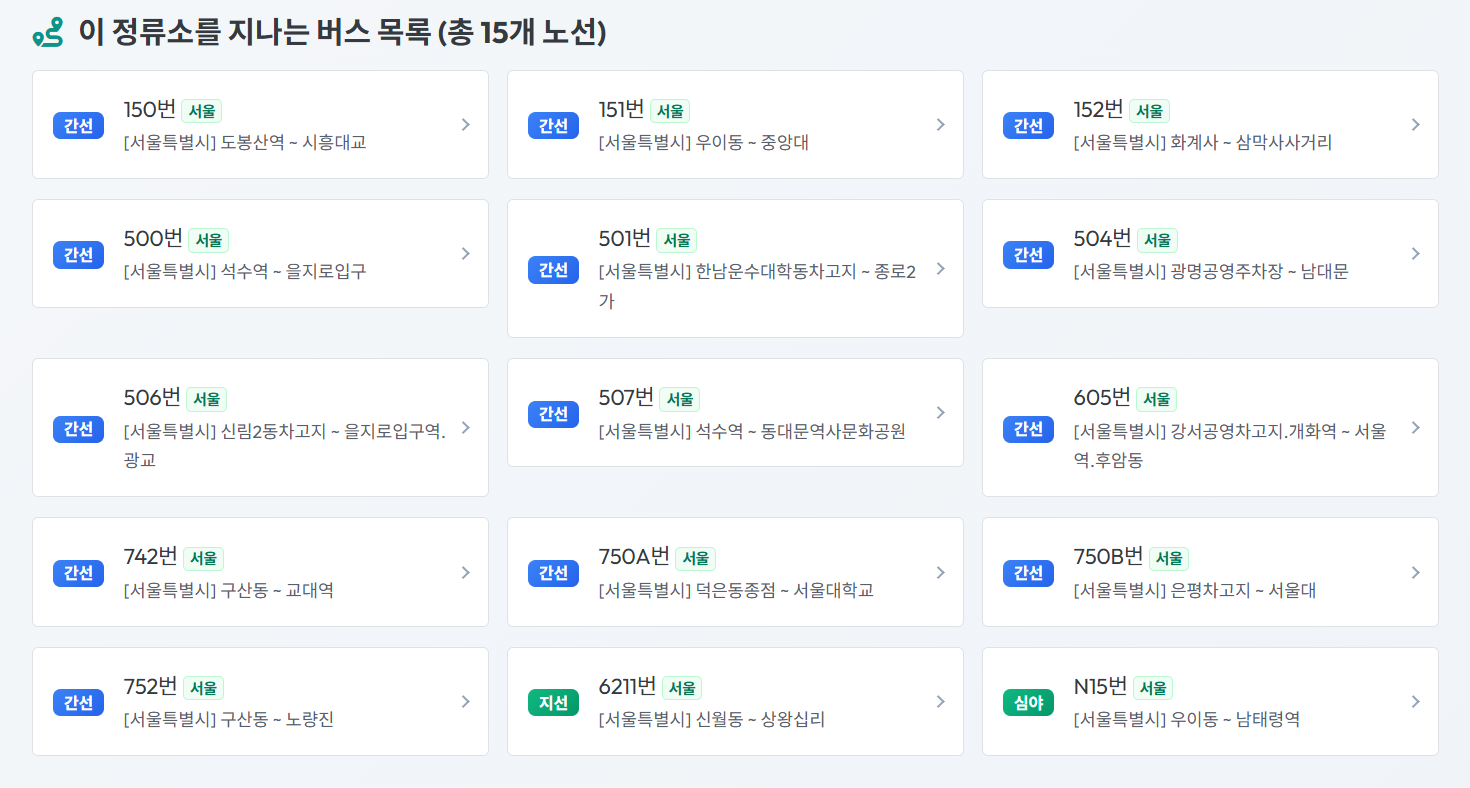Screen dimensions: 1470x788
Task: Click the chevron arrow on the 506번 card
Action: 465,428
